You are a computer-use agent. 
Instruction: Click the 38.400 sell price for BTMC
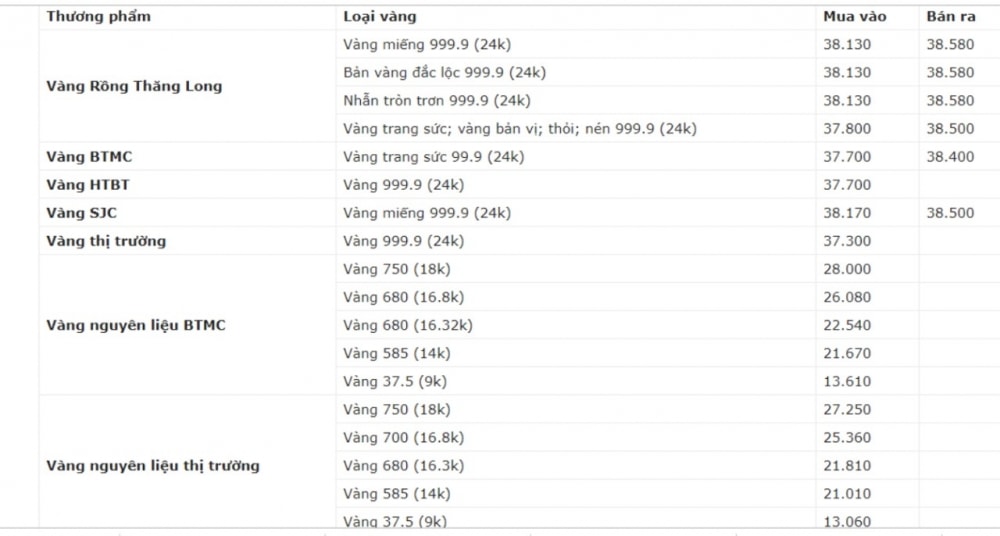[950, 156]
